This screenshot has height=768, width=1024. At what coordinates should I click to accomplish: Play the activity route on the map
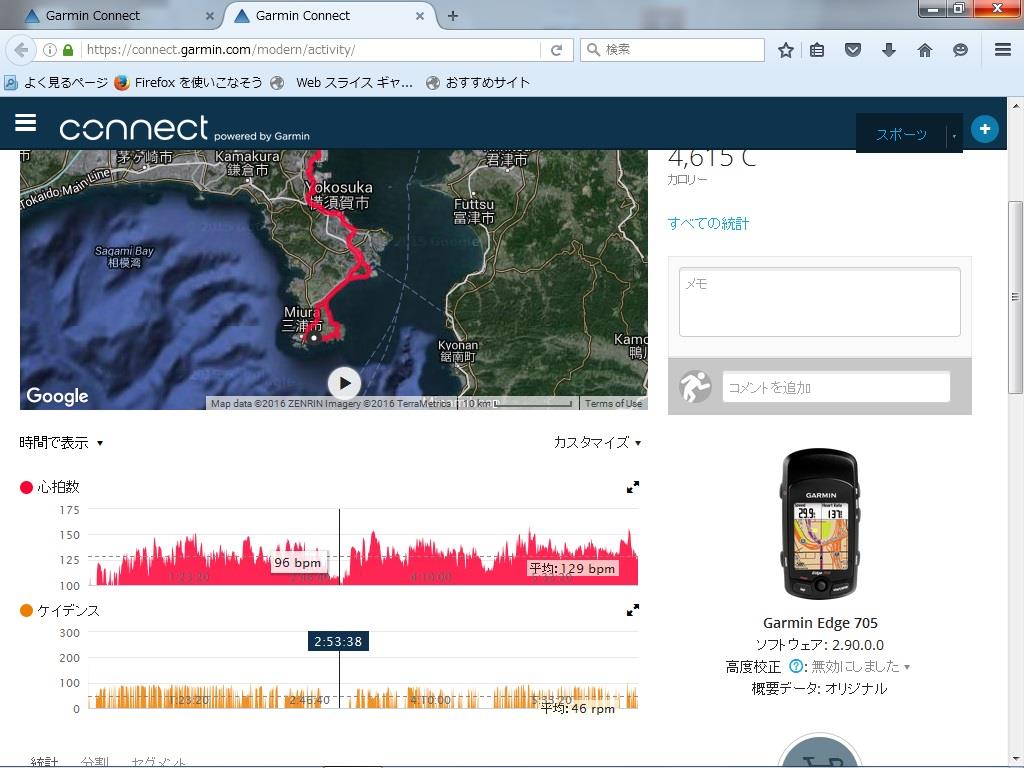tap(344, 383)
